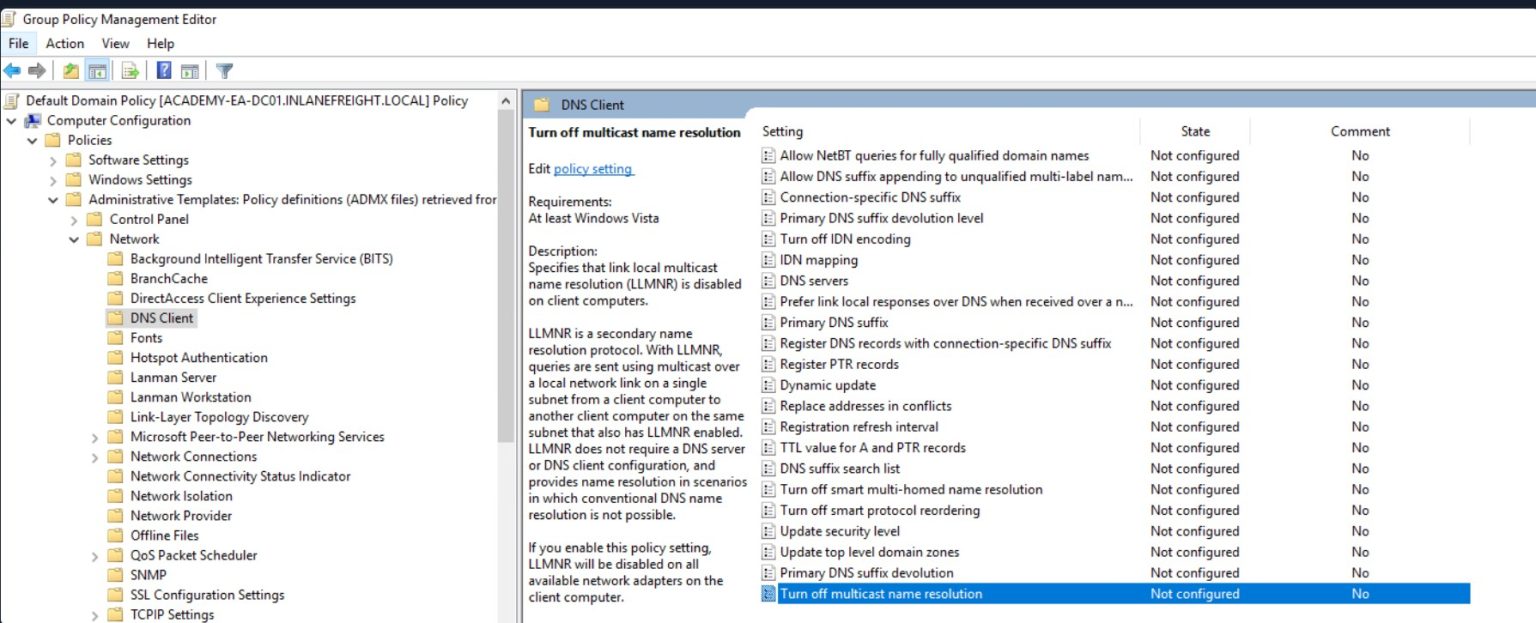The width and height of the screenshot is (1536, 623).
Task: Open the Action menu
Action: [x=65, y=43]
